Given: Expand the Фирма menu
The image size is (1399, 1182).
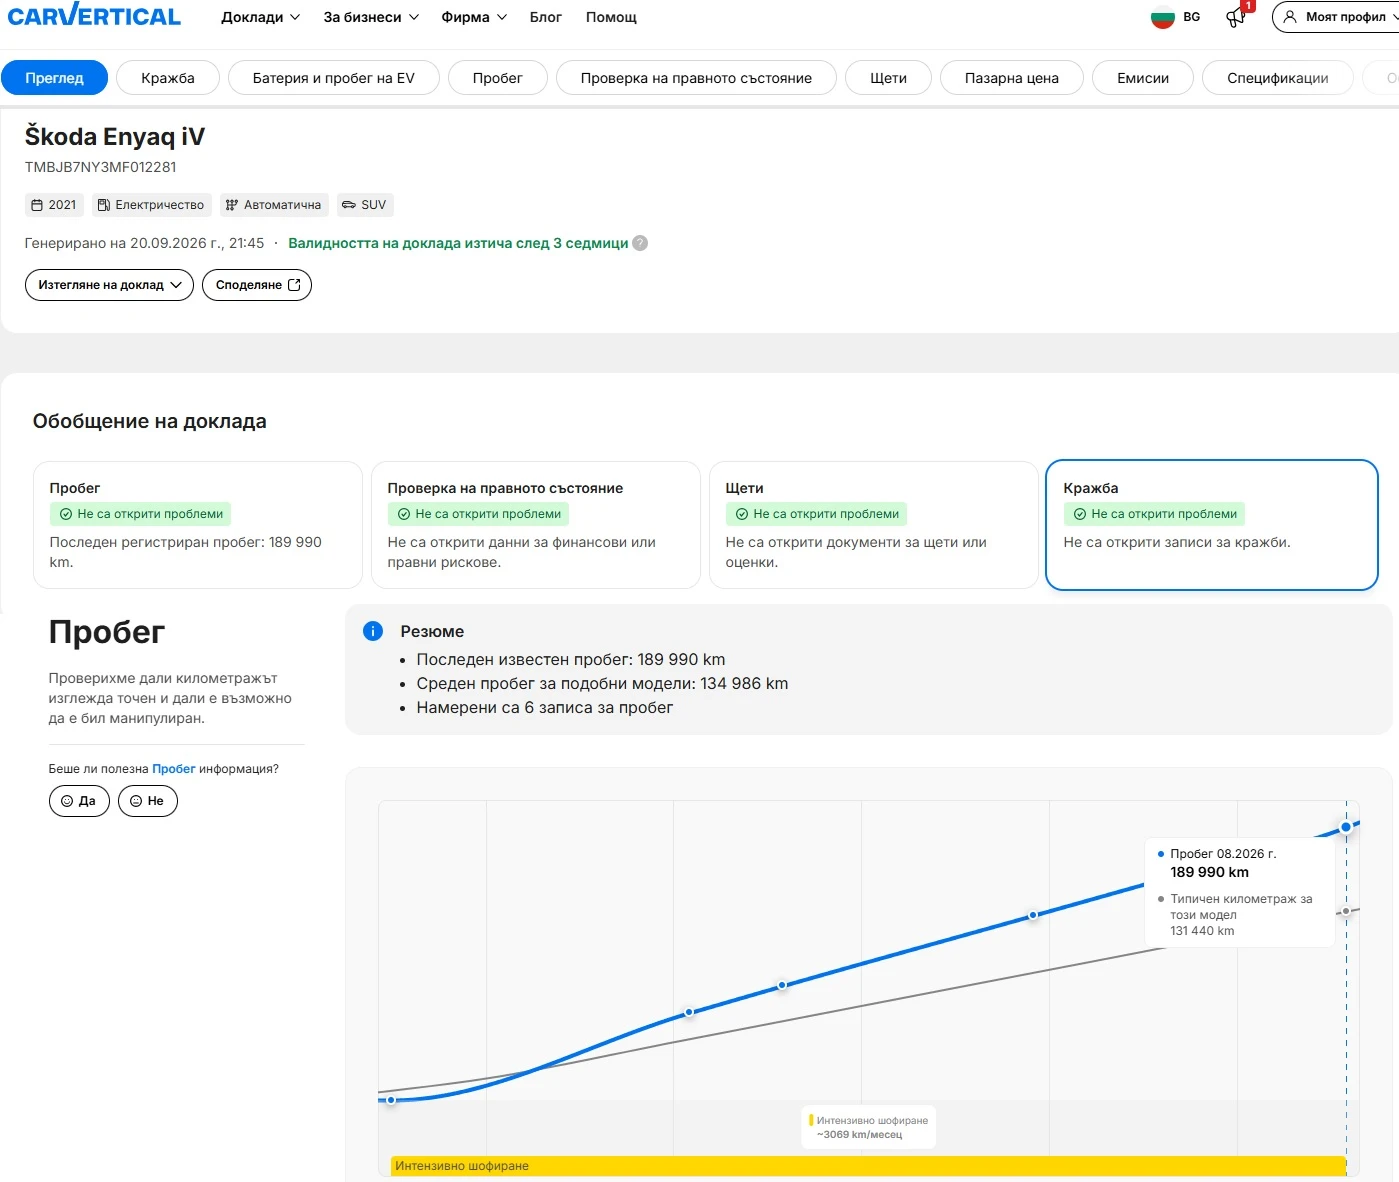Looking at the screenshot, I should click(474, 17).
